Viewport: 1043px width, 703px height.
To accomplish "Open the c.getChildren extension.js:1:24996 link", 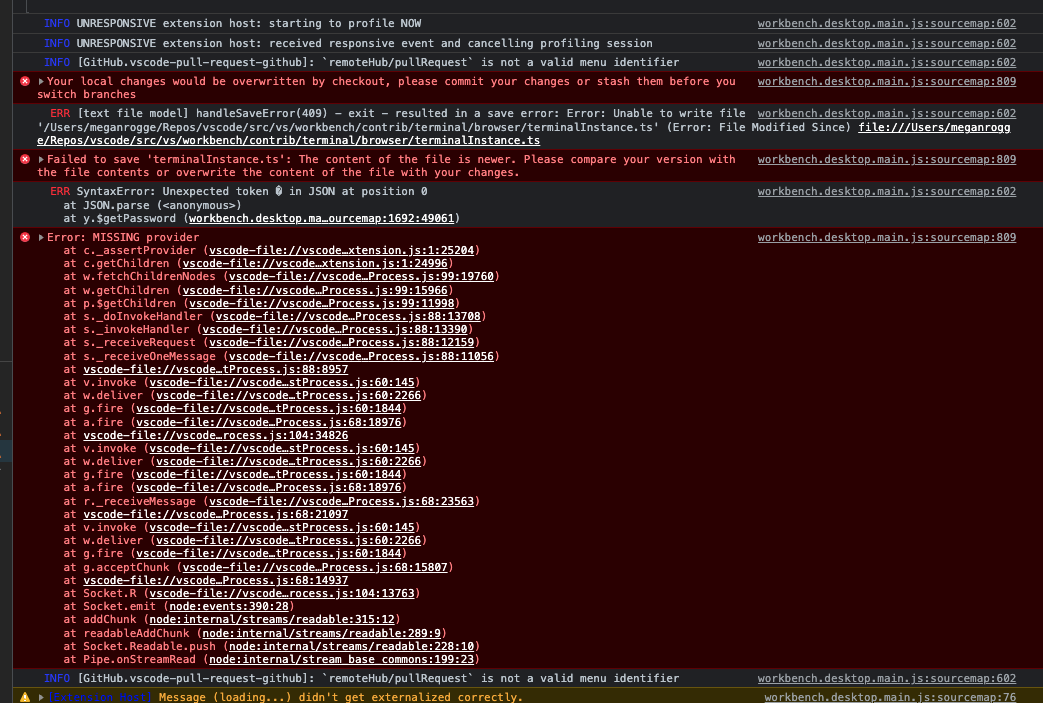I will (315, 264).
